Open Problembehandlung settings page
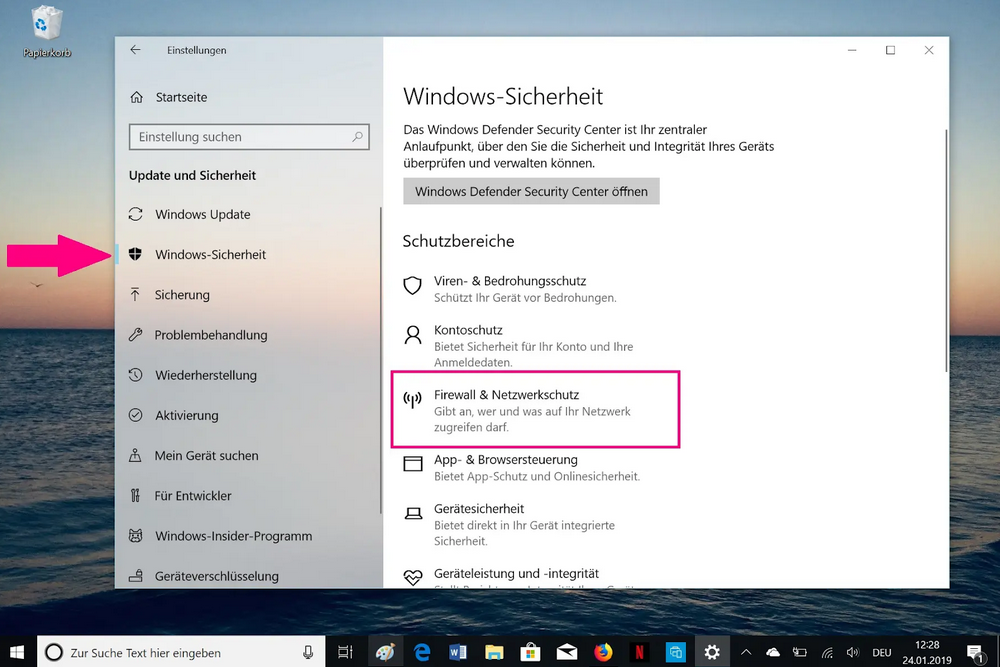The image size is (1000, 667). pos(210,335)
